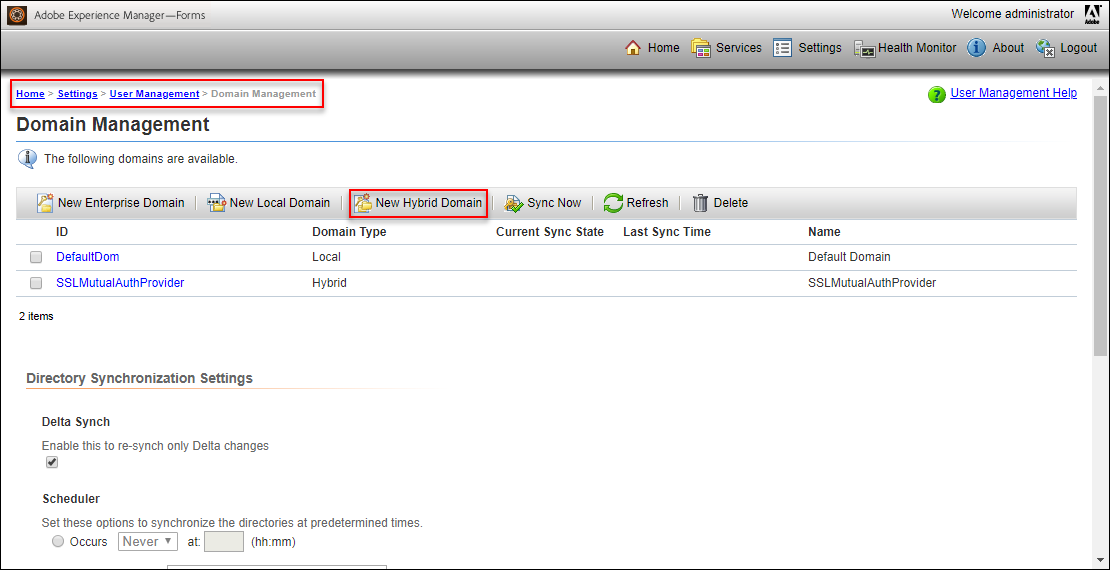Select the DefaultDom row checkbox
The width and height of the screenshot is (1110, 570).
pyautogui.click(x=36, y=257)
